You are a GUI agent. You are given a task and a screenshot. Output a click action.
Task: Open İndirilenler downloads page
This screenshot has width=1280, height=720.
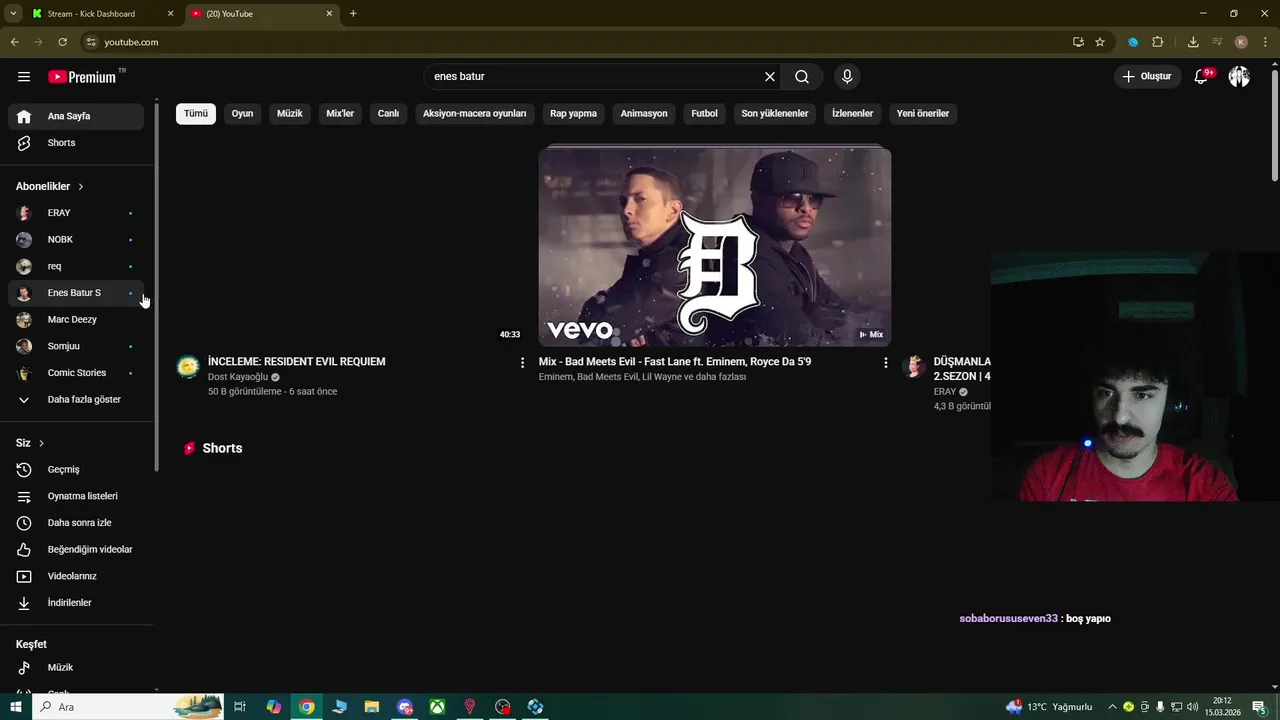click(76, 603)
